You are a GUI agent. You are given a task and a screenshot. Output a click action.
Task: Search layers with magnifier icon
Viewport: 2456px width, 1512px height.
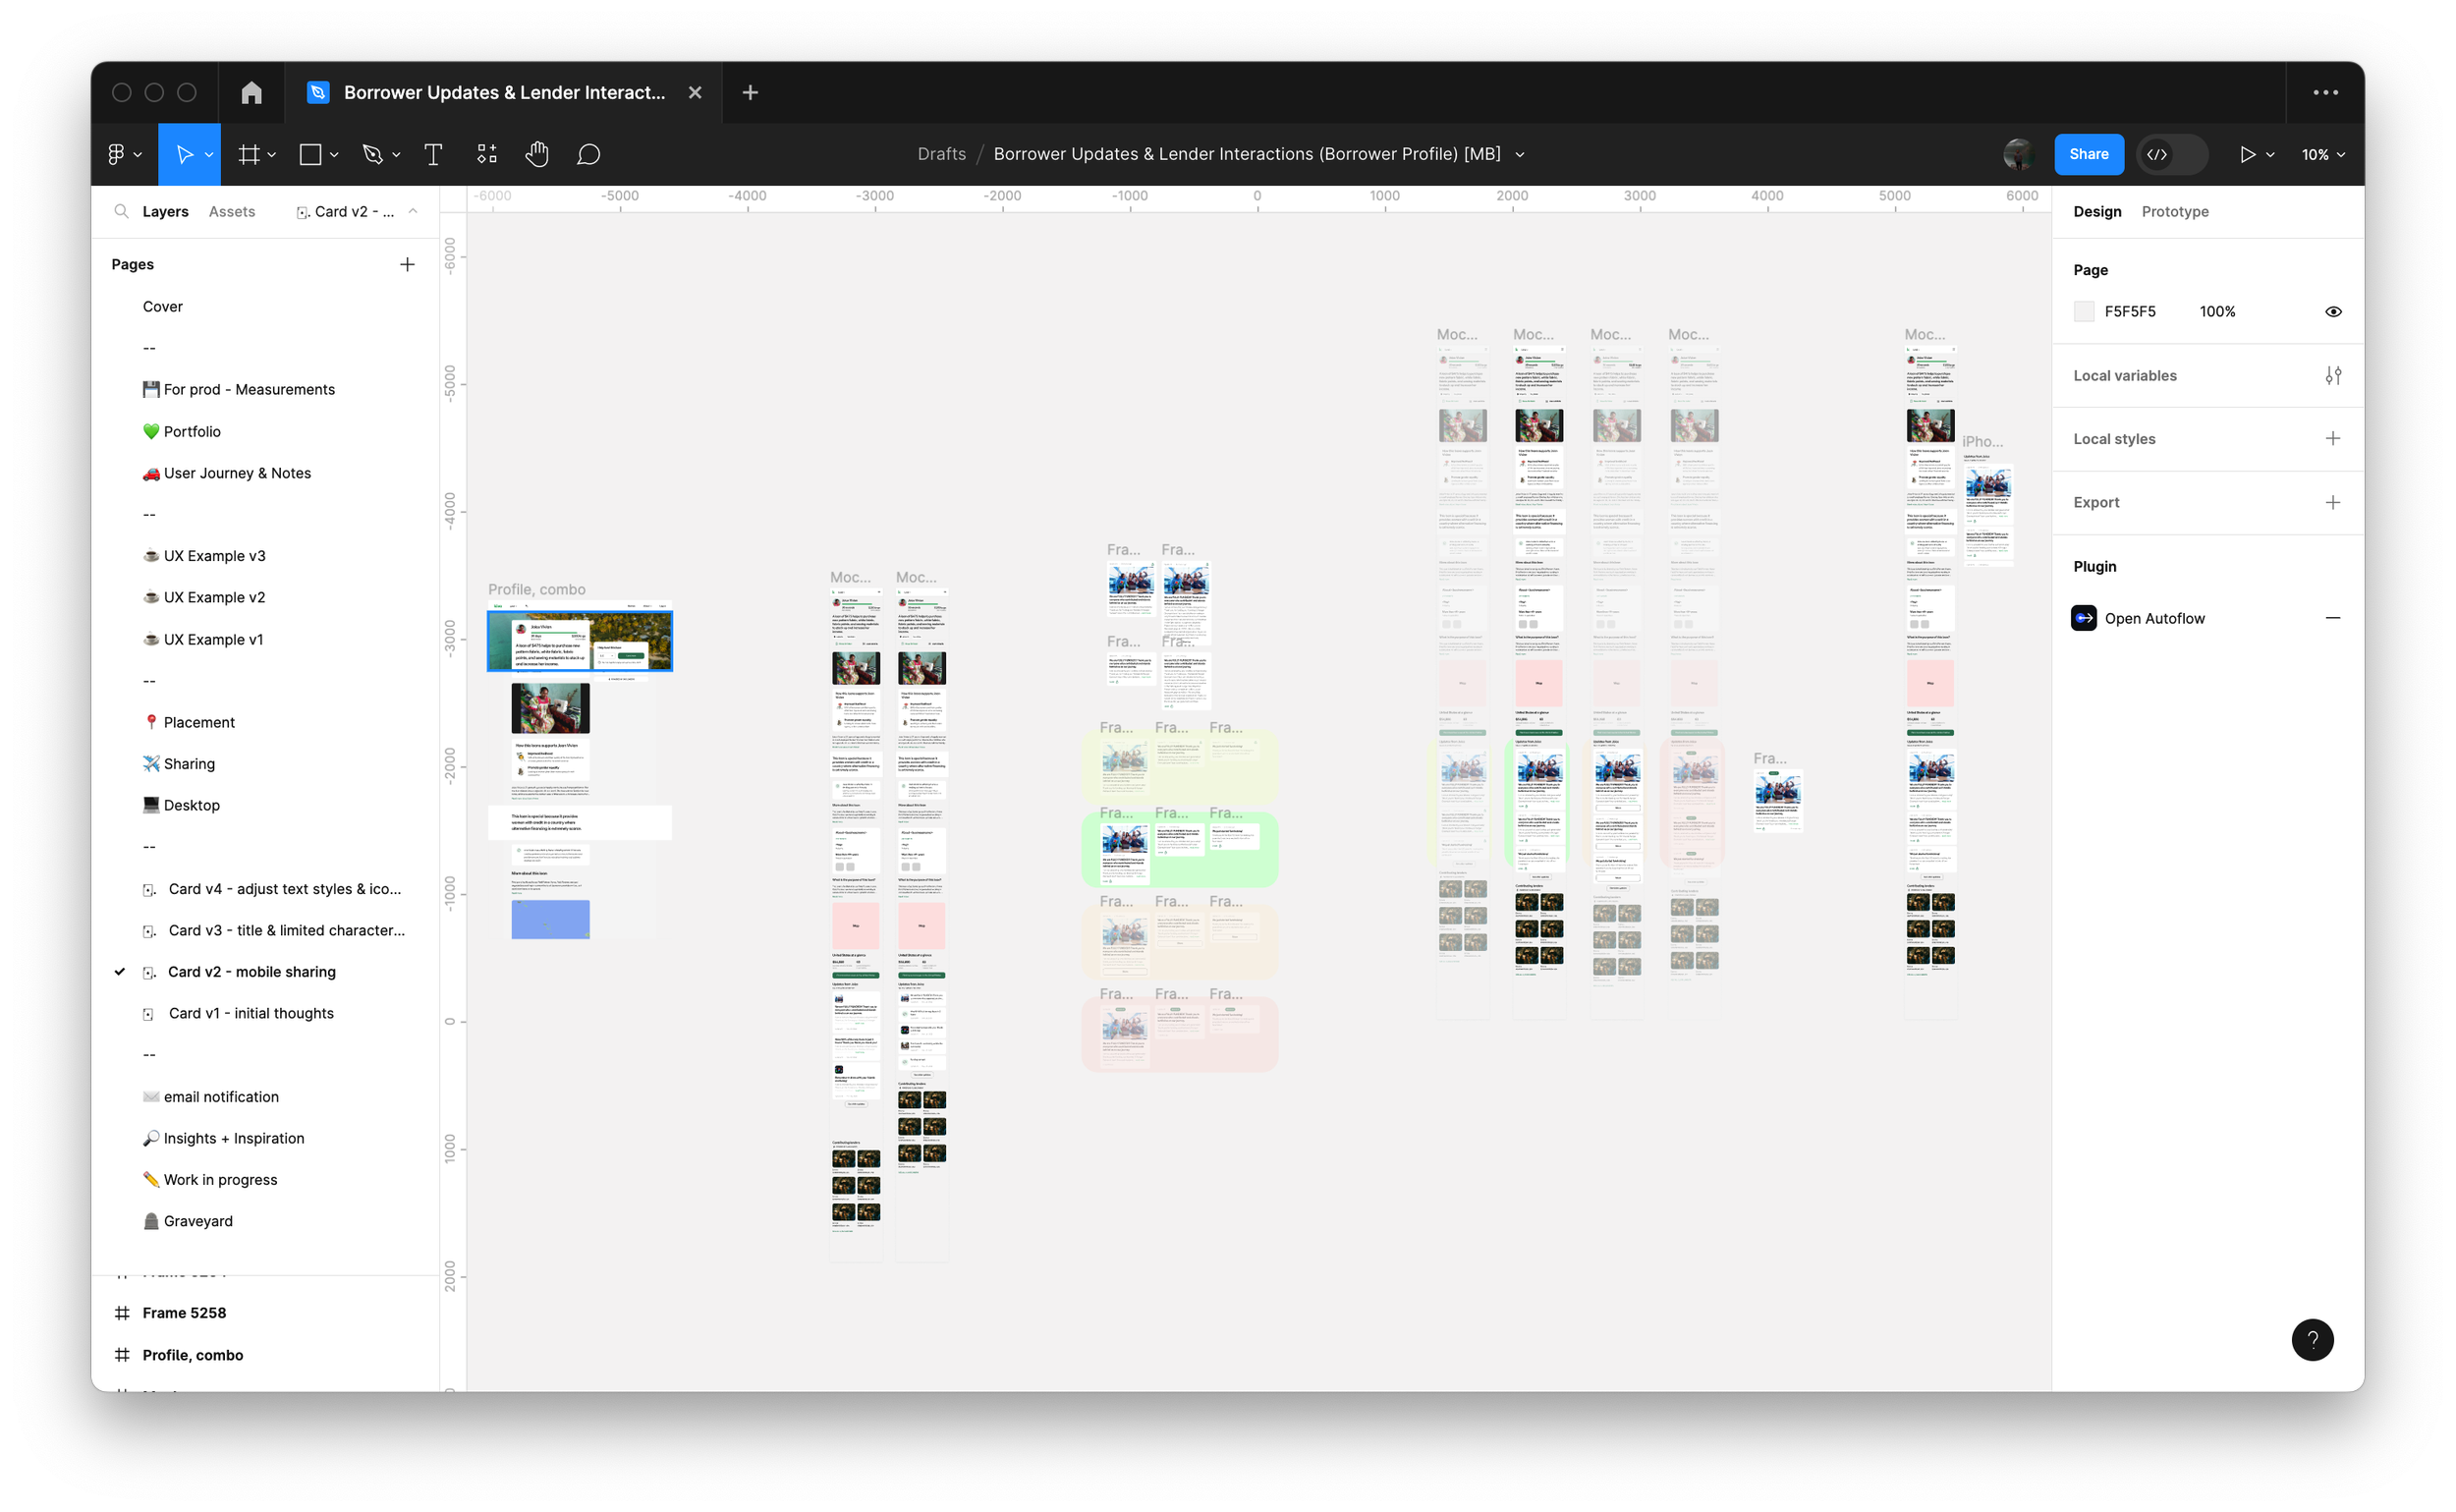tap(121, 211)
